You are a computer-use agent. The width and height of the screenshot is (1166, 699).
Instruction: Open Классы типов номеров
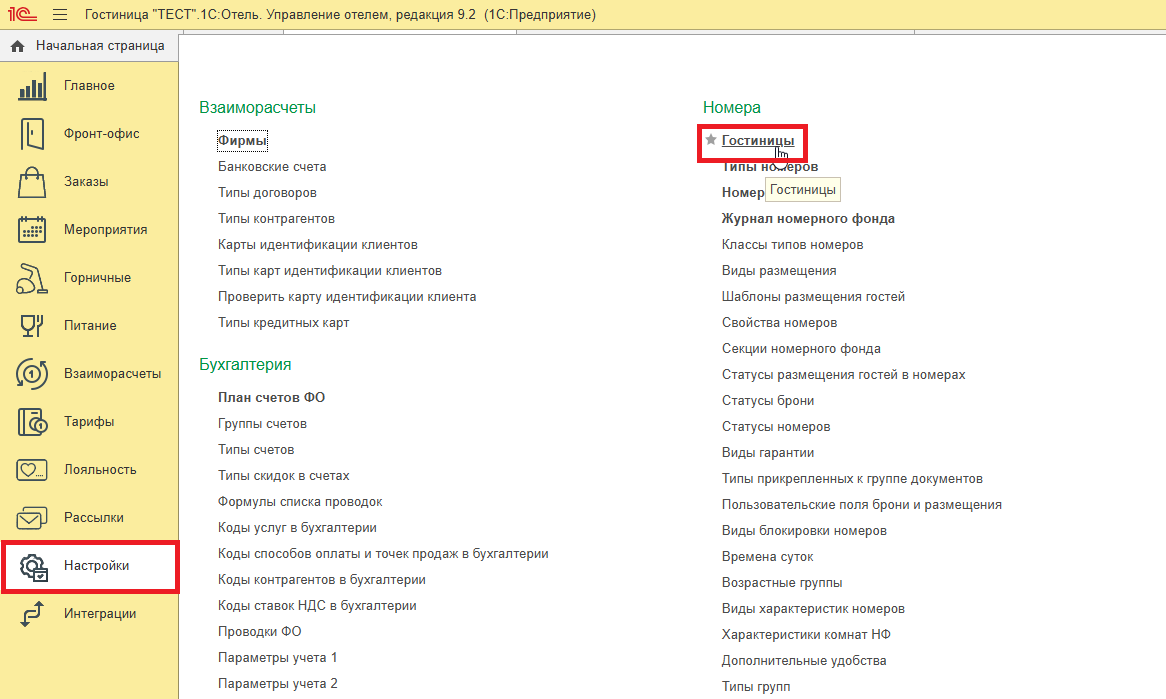[x=793, y=245]
